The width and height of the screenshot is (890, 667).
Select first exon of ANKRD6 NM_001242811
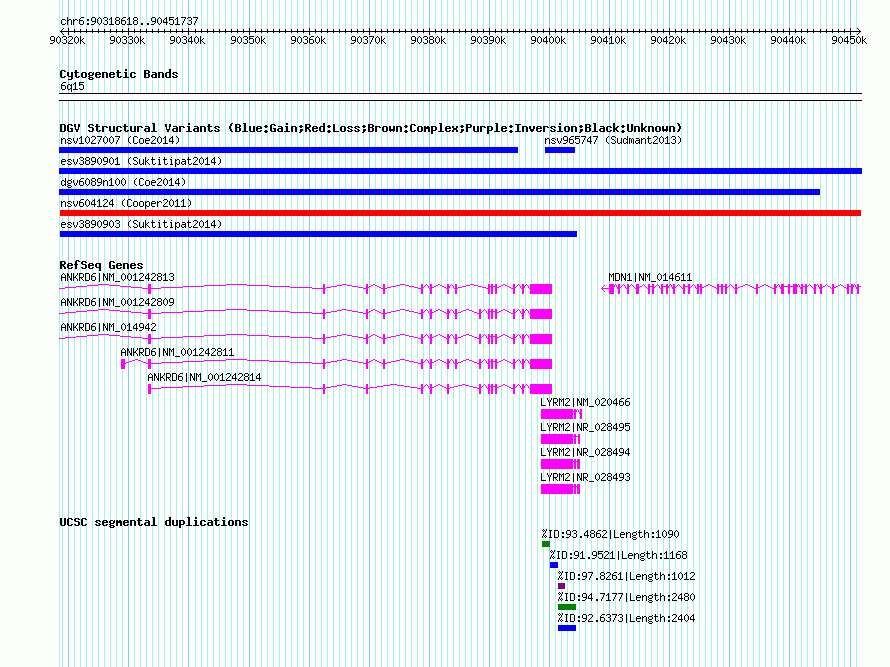pyautogui.click(x=123, y=364)
